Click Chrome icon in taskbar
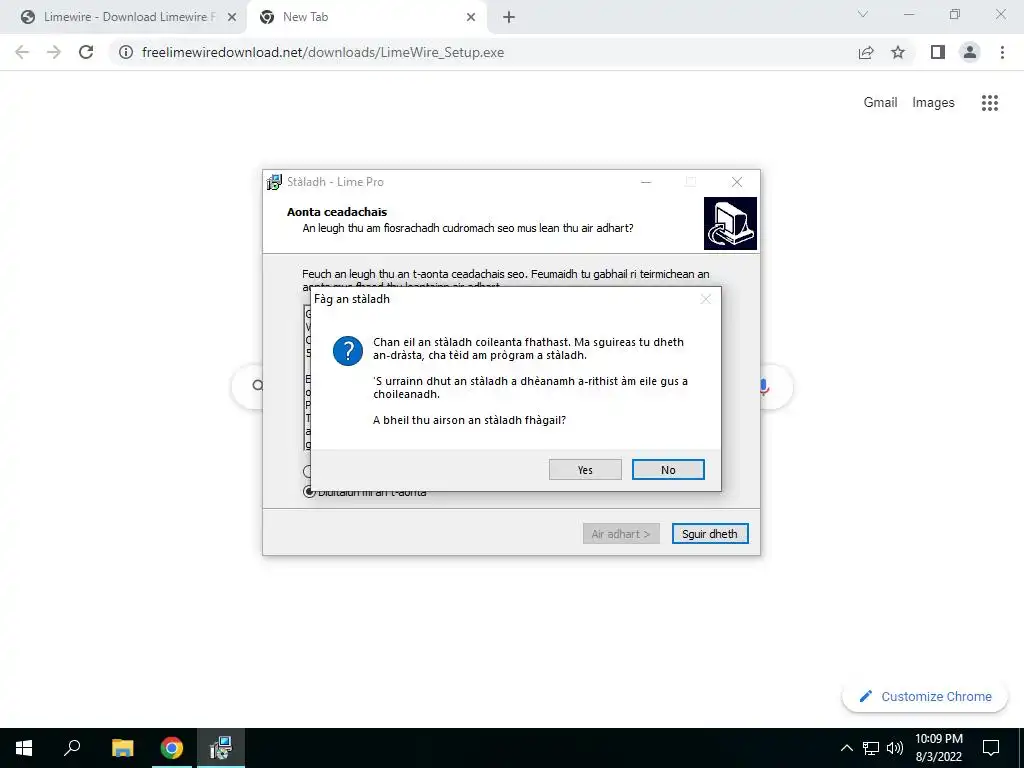 pos(172,748)
